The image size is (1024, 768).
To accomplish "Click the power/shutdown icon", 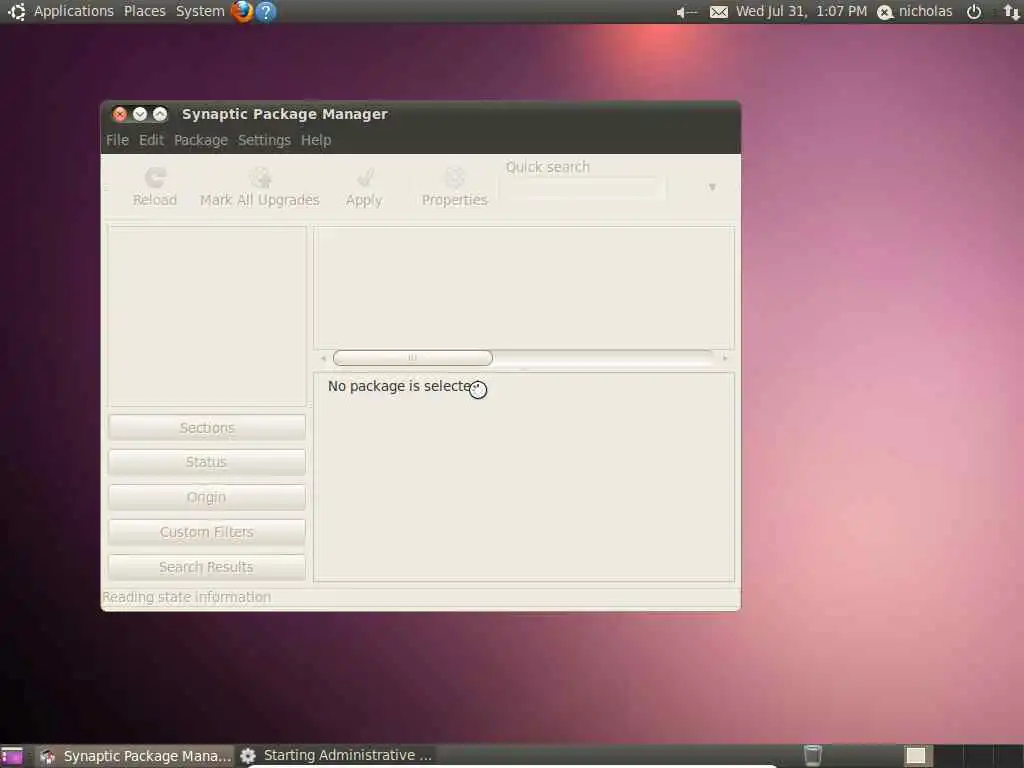I will (974, 12).
